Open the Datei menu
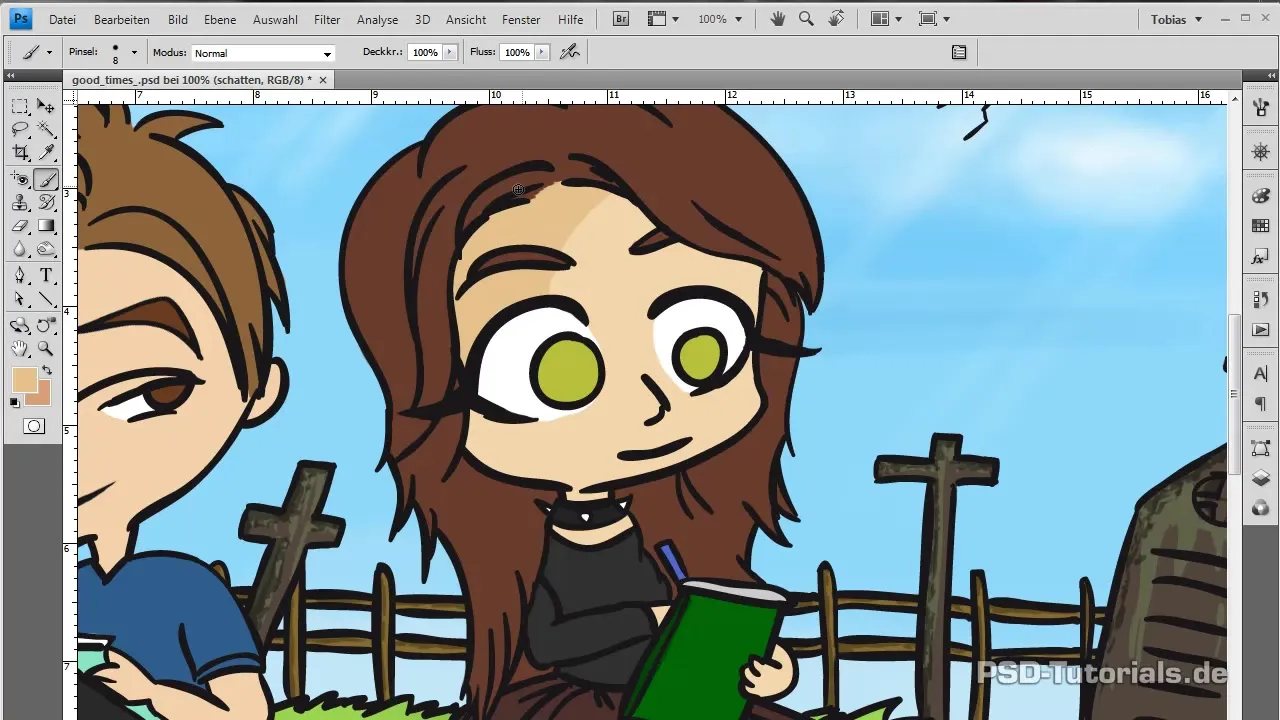This screenshot has width=1280, height=720. [62, 19]
